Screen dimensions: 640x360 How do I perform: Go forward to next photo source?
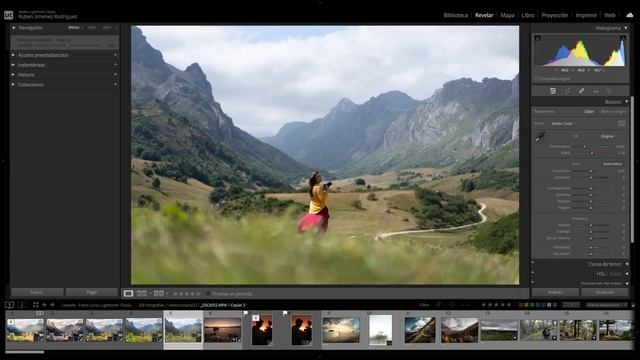click(x=52, y=304)
